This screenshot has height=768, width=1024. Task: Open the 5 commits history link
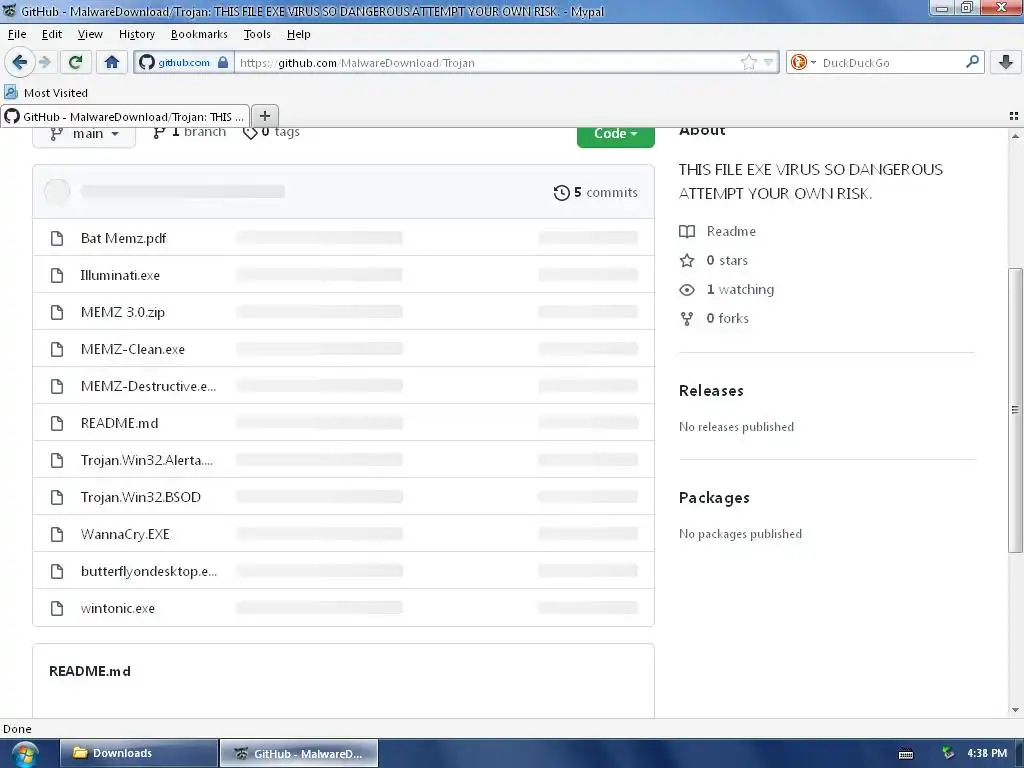coord(596,192)
